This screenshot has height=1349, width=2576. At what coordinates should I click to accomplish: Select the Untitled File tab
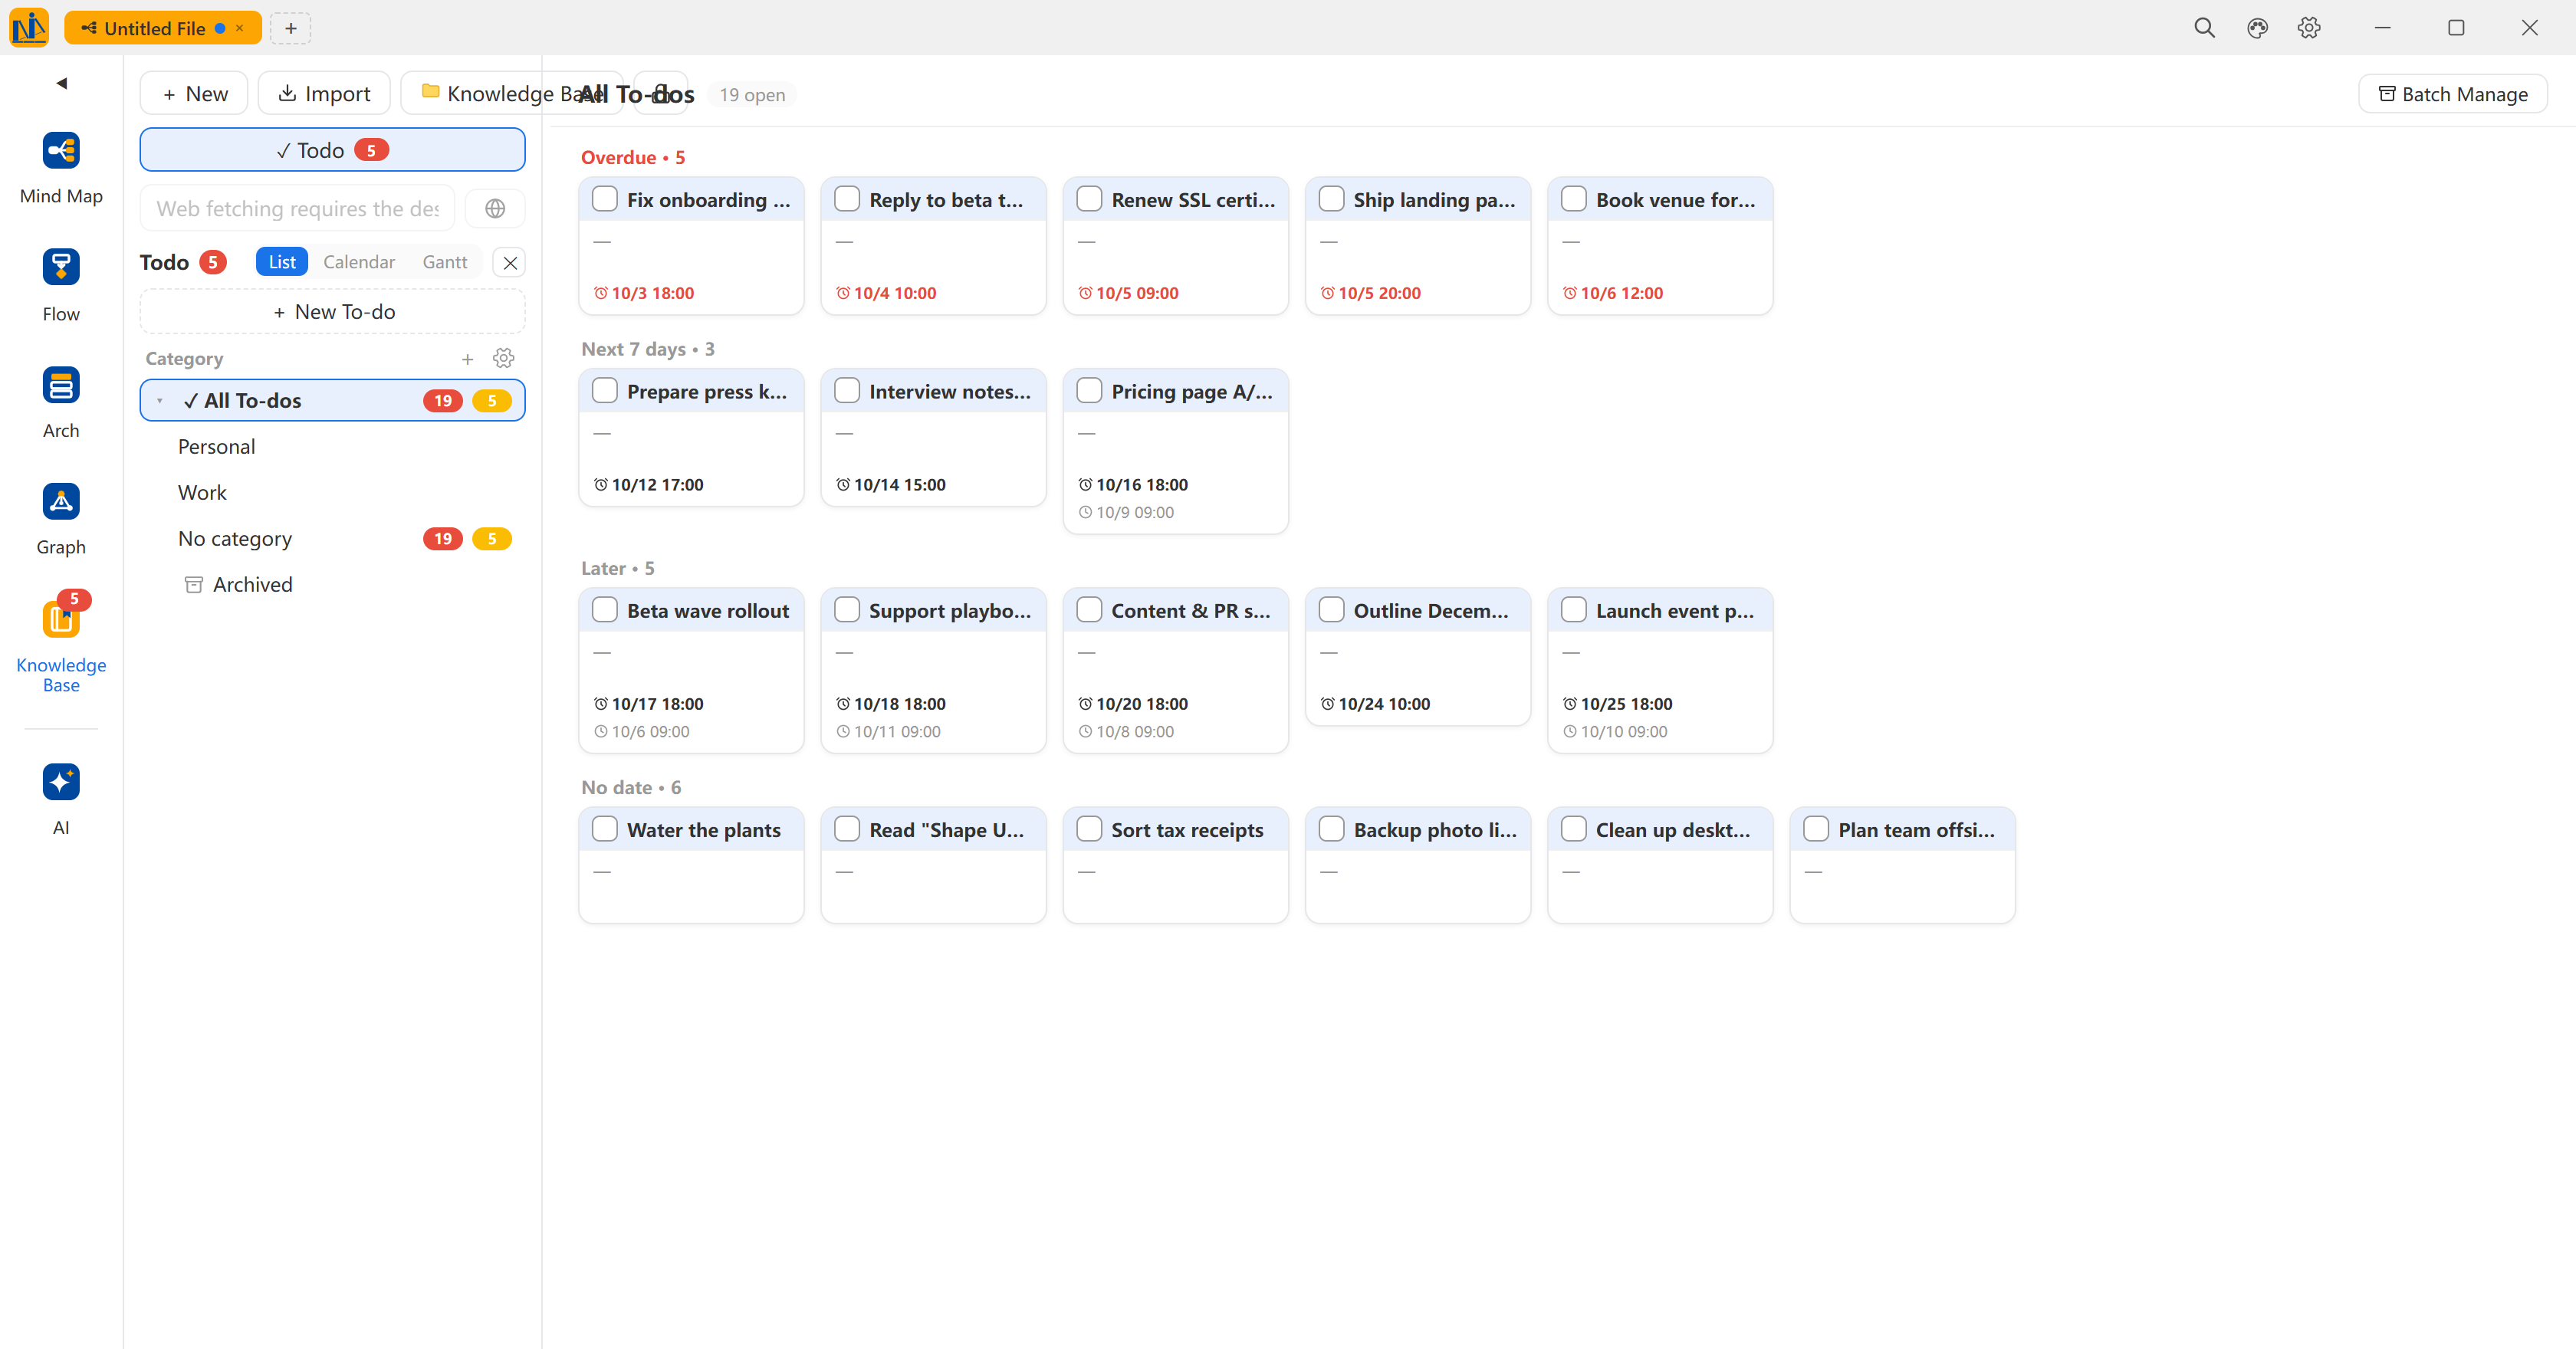pos(163,28)
